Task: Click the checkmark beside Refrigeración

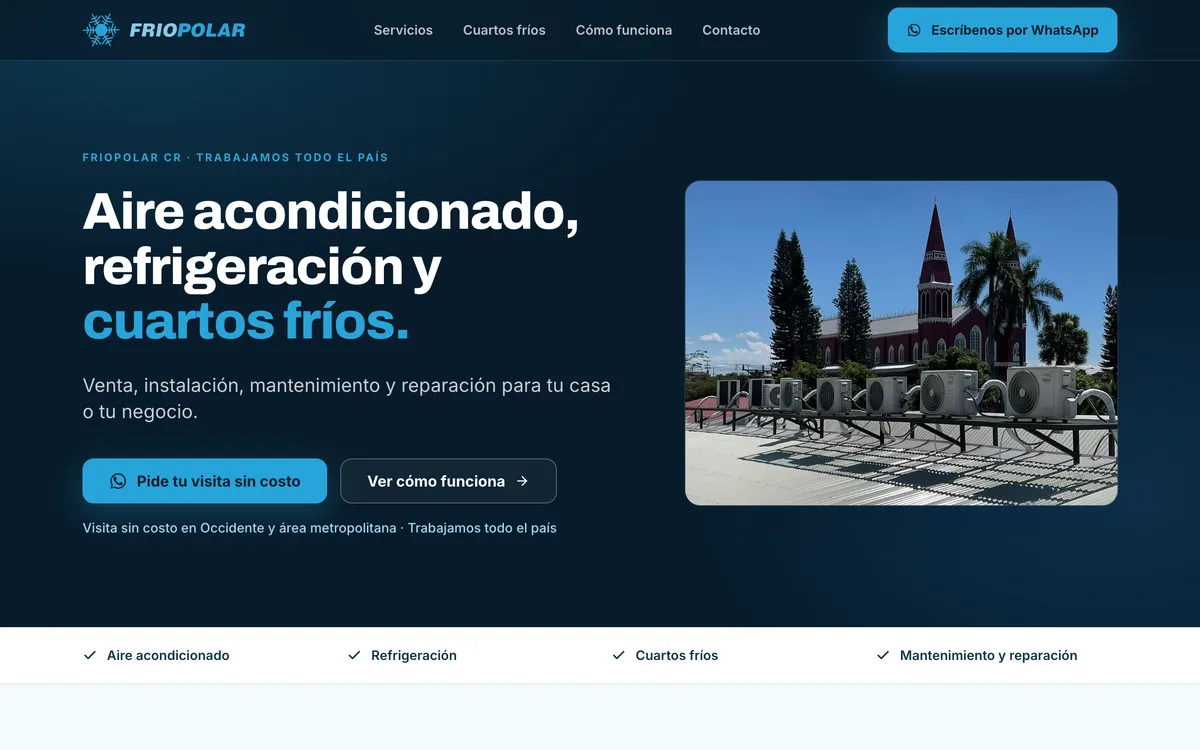Action: tap(354, 656)
